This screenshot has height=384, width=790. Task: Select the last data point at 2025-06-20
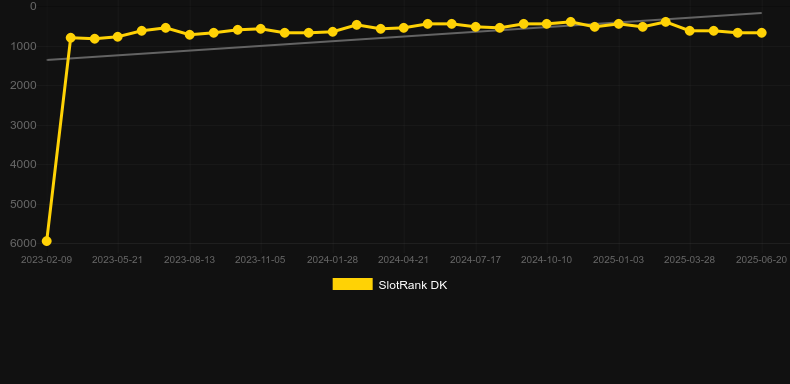[761, 33]
